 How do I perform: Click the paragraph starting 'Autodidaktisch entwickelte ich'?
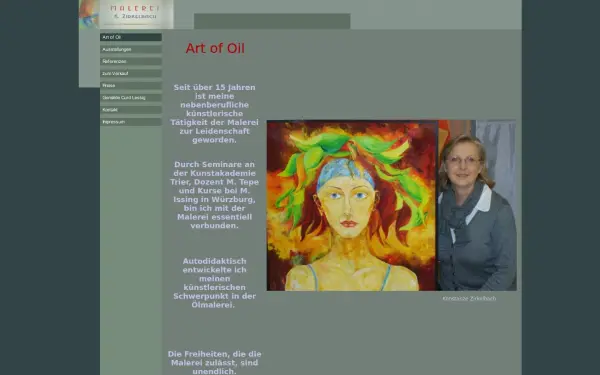(214, 283)
